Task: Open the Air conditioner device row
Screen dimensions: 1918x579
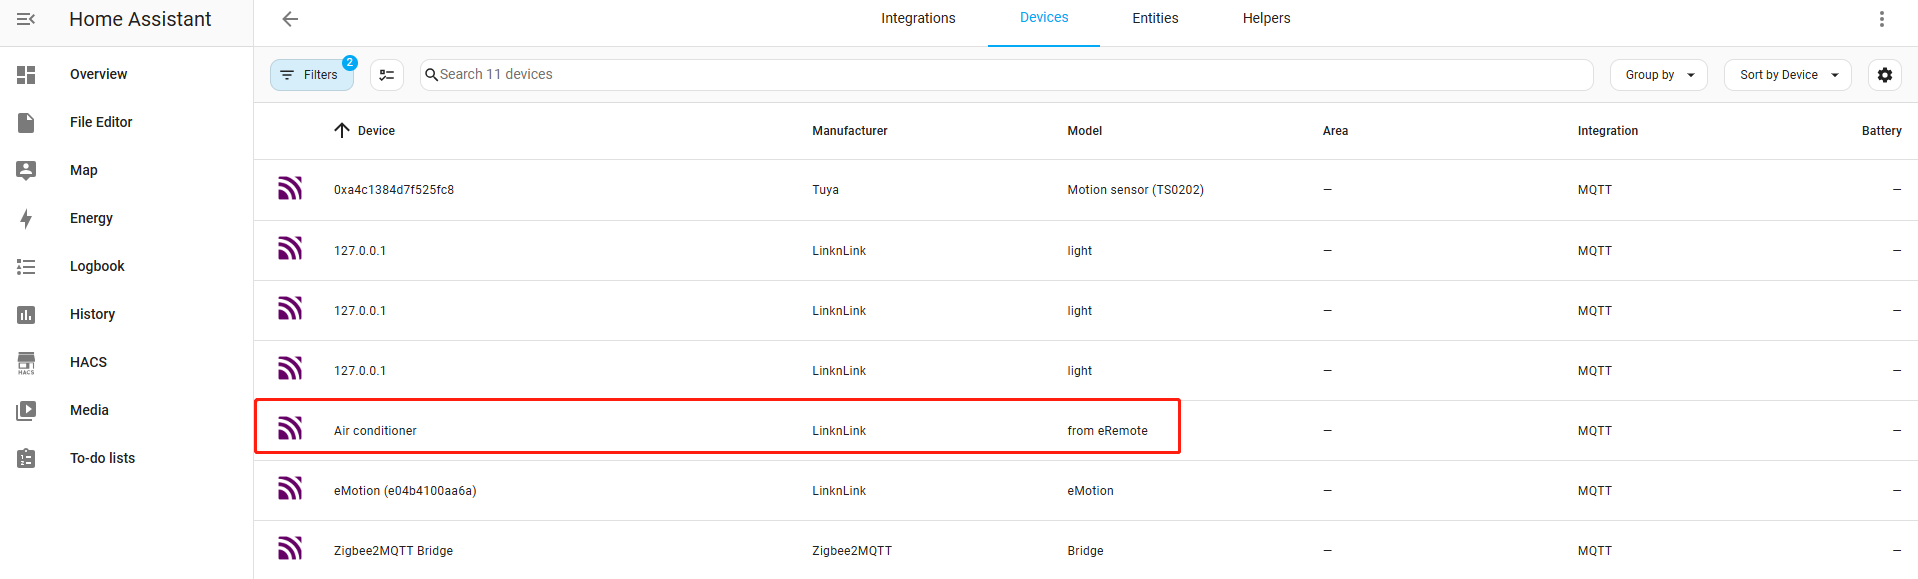Action: 1086,431
